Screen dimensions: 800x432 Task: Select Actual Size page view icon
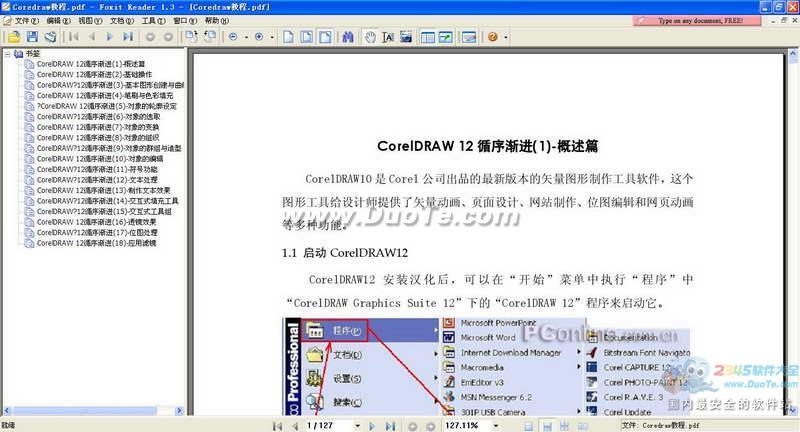[288, 37]
